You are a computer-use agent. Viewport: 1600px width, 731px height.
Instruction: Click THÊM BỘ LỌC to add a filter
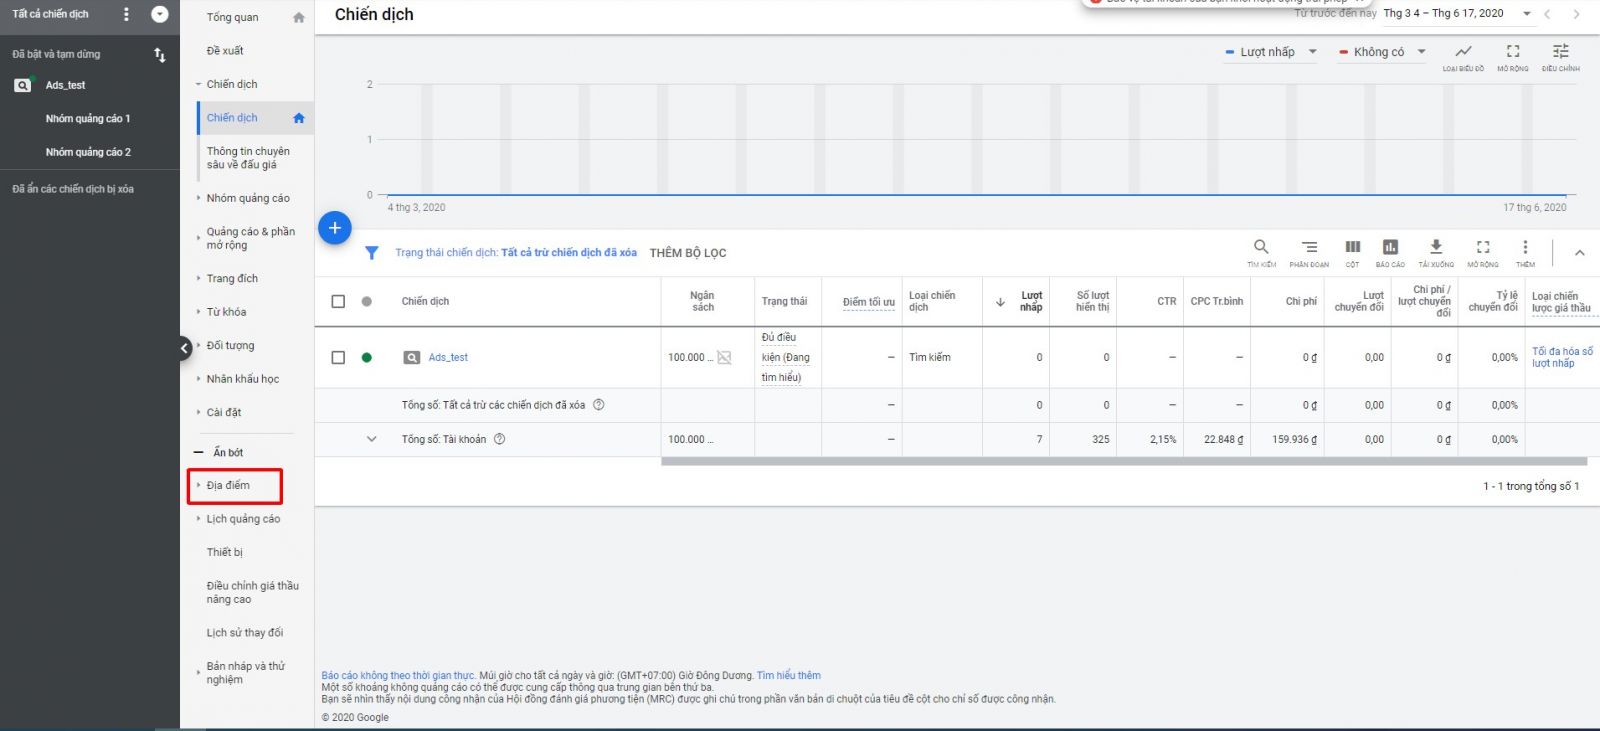click(688, 253)
